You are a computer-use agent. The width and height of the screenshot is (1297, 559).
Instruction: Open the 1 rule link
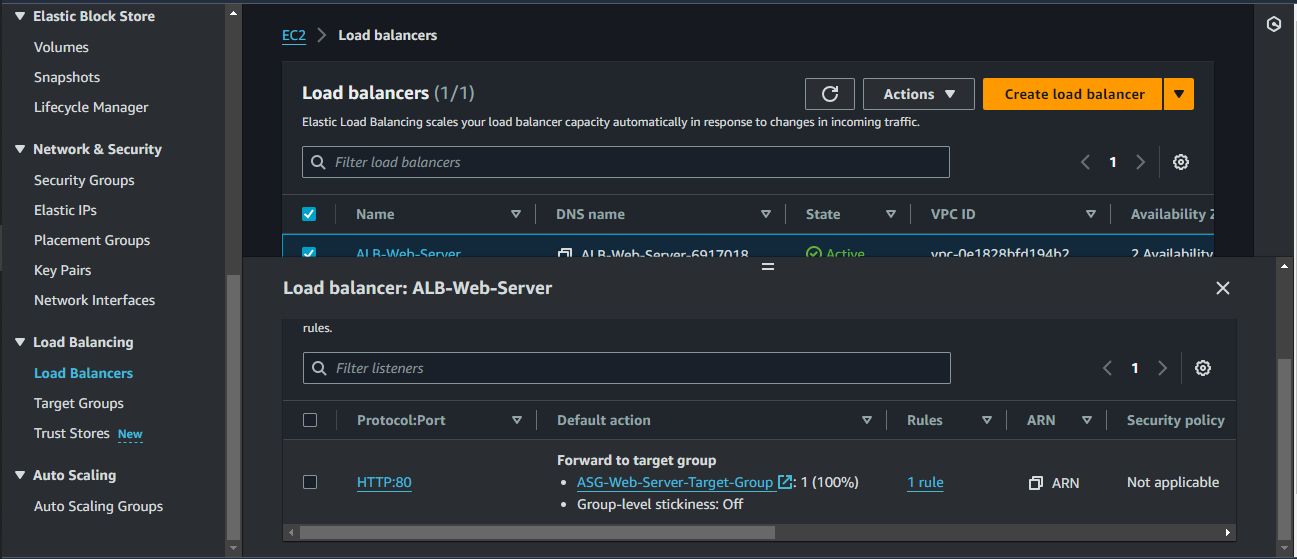click(925, 482)
